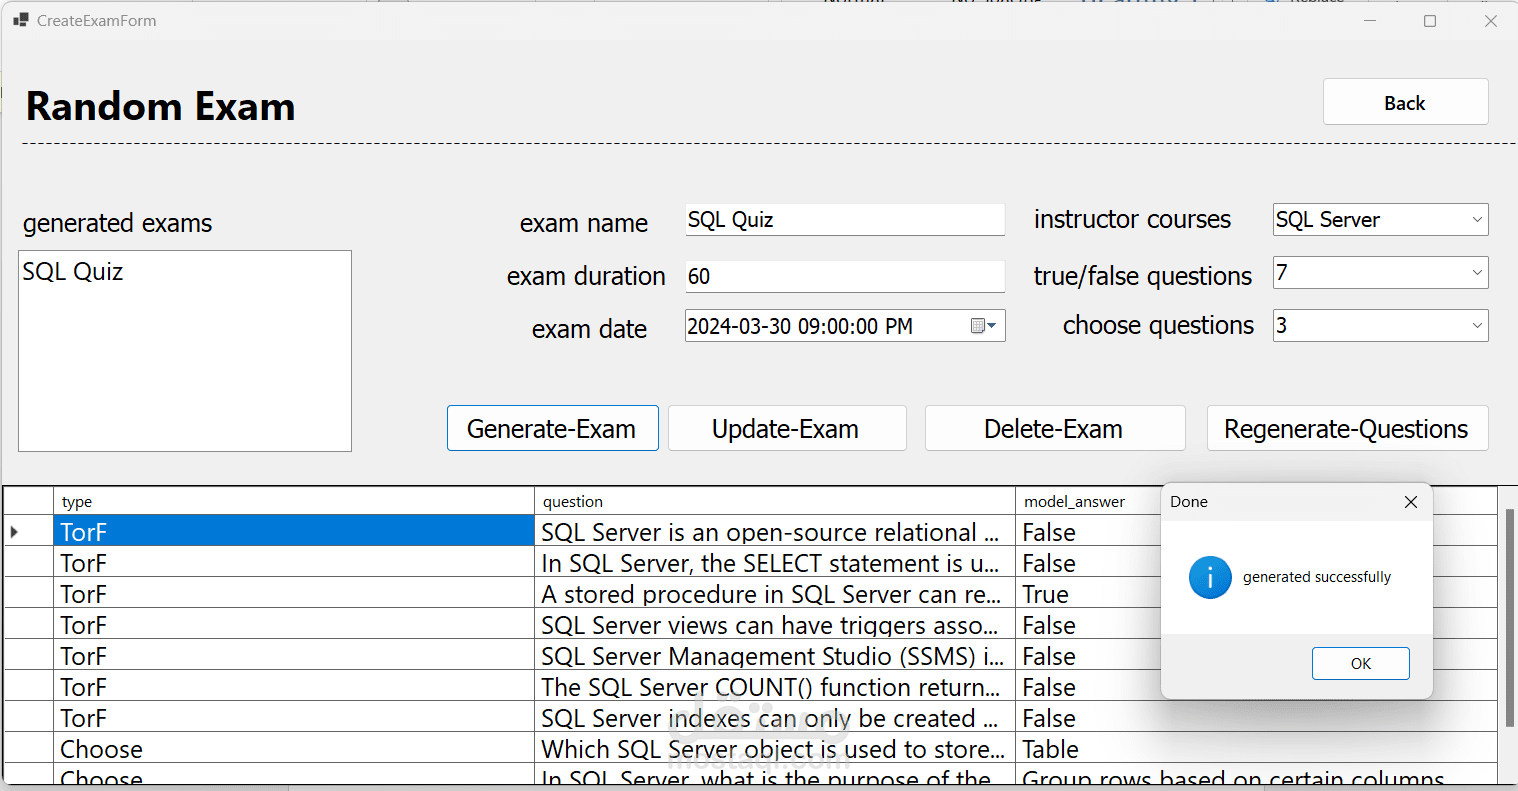The width and height of the screenshot is (1518, 791).
Task: Click the False answer for stored views triggers row
Action: (1088, 625)
